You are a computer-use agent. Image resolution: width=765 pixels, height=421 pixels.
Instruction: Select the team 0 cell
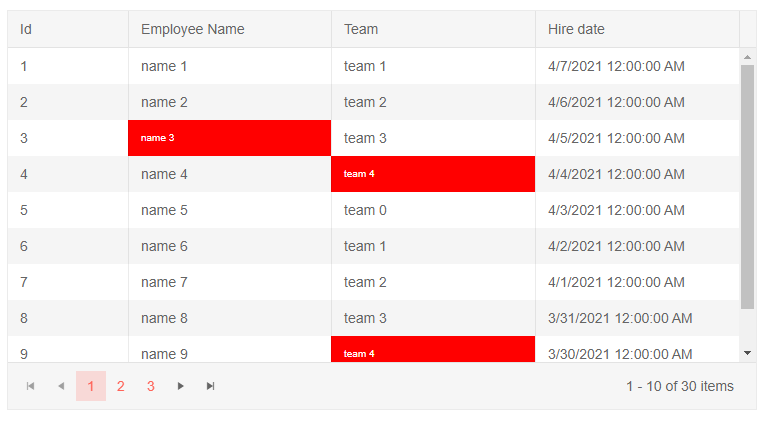432,210
